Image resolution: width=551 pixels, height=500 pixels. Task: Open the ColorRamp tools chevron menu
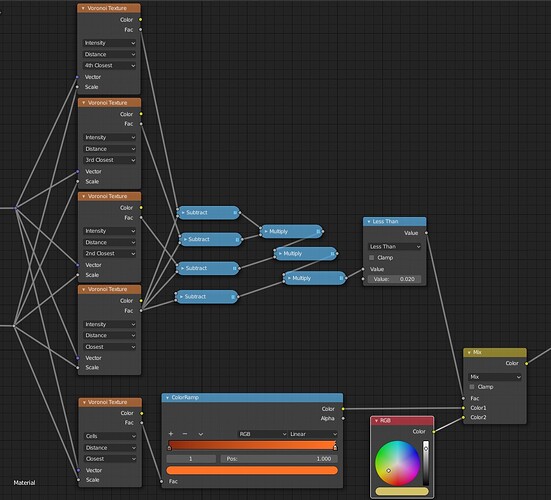click(201, 434)
